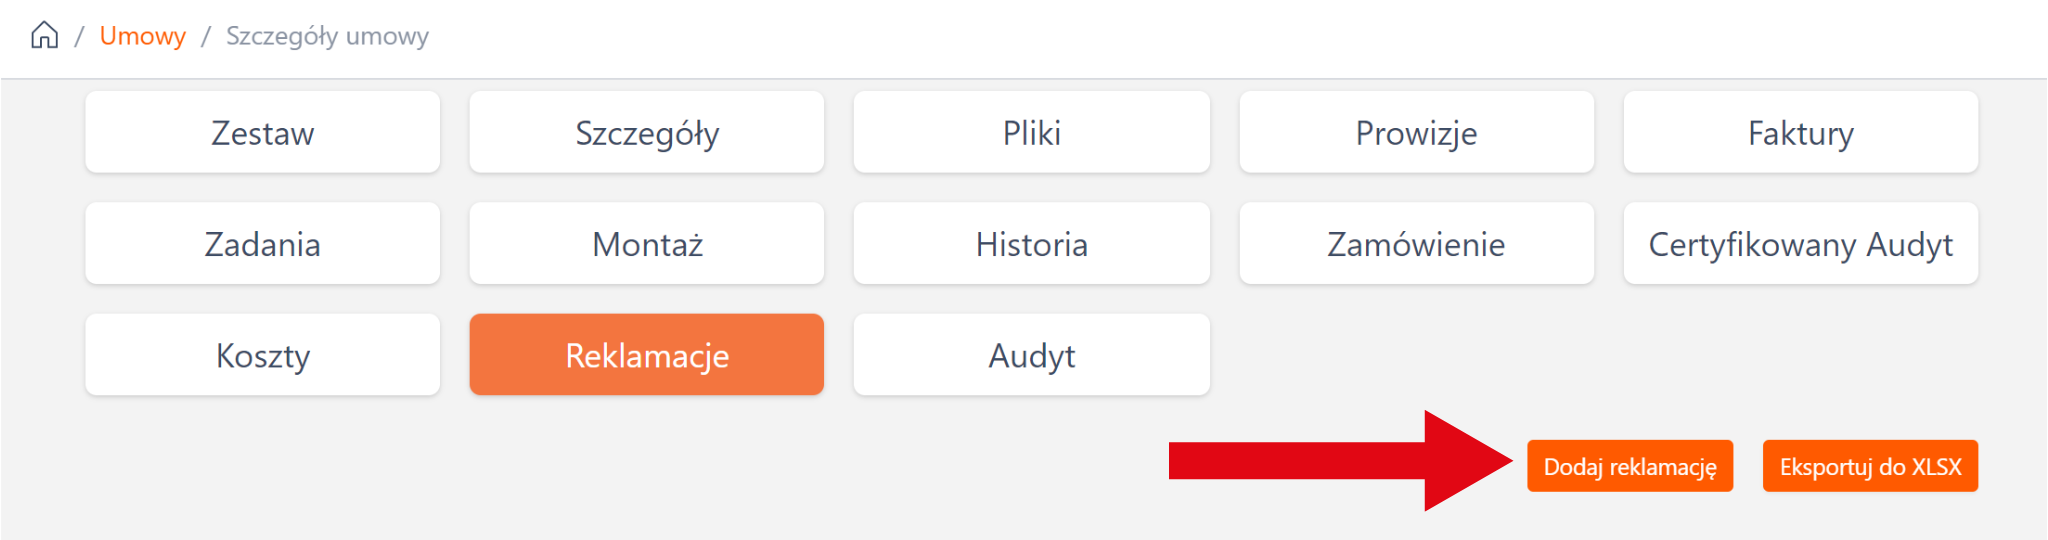This screenshot has height=540, width=2048.
Task: Click the active Reklamacje tab
Action: click(647, 355)
